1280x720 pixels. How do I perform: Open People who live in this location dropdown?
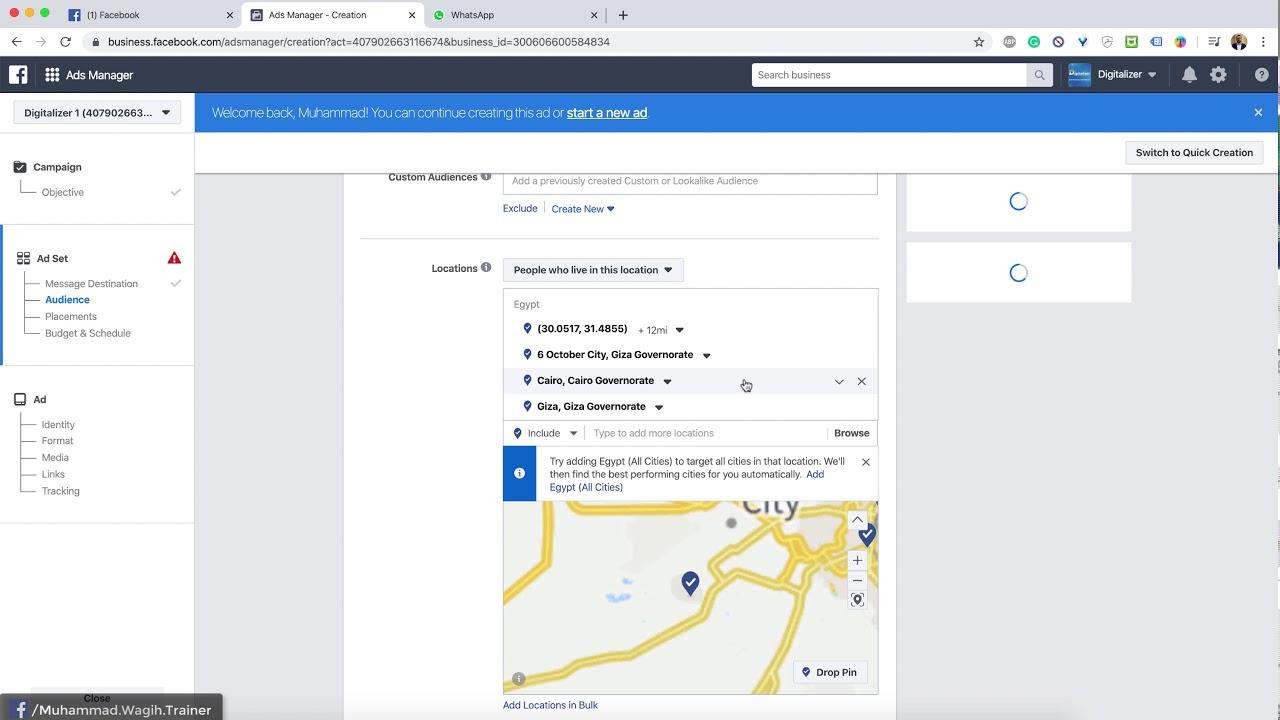click(593, 270)
